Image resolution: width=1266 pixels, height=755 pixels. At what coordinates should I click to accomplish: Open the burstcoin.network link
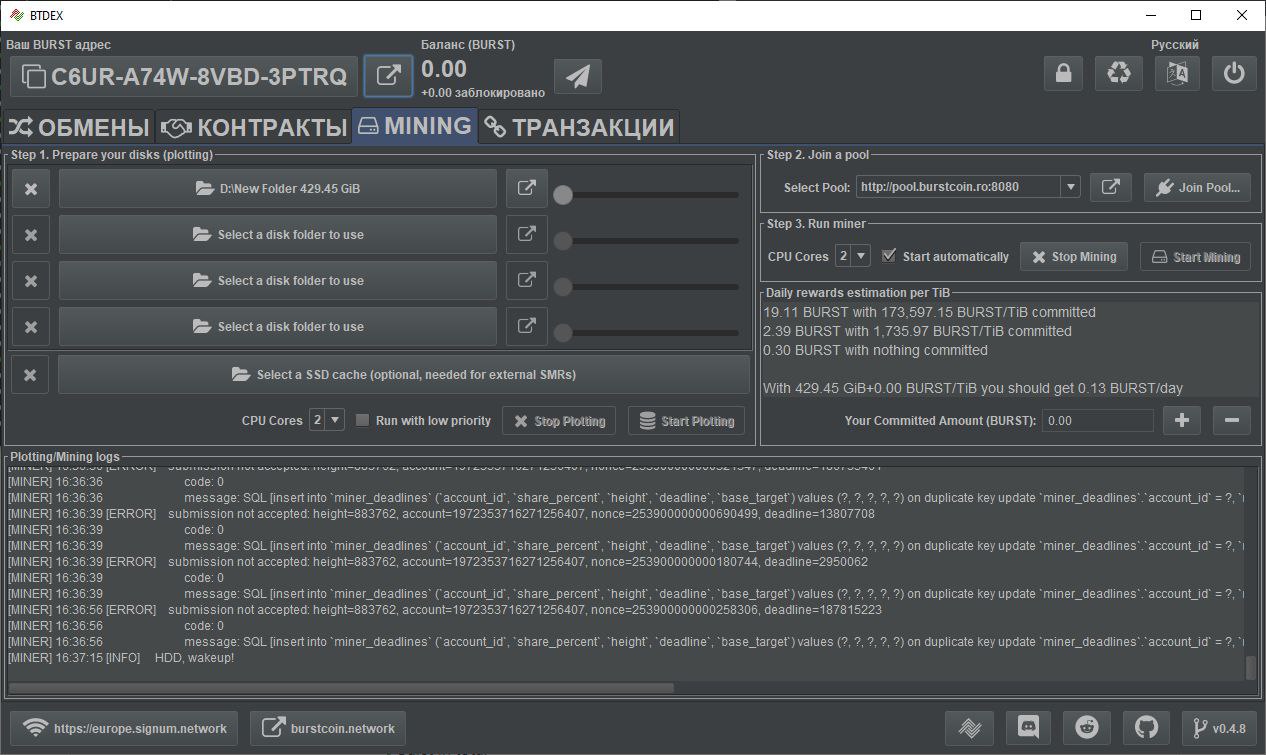328,728
